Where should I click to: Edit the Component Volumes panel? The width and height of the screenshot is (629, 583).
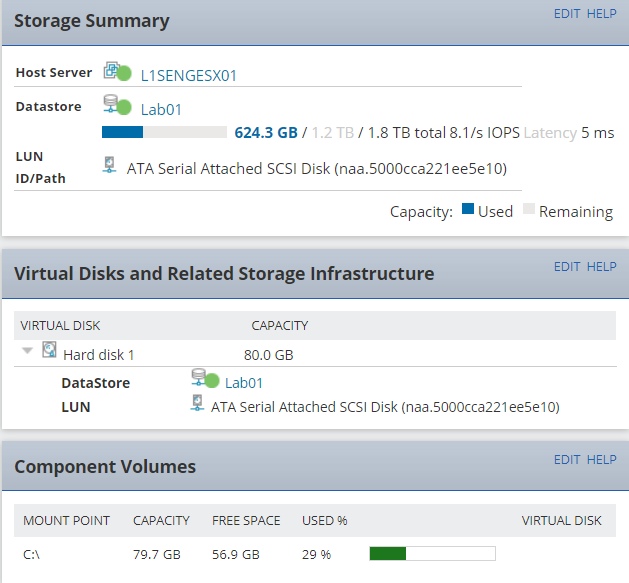(x=566, y=460)
